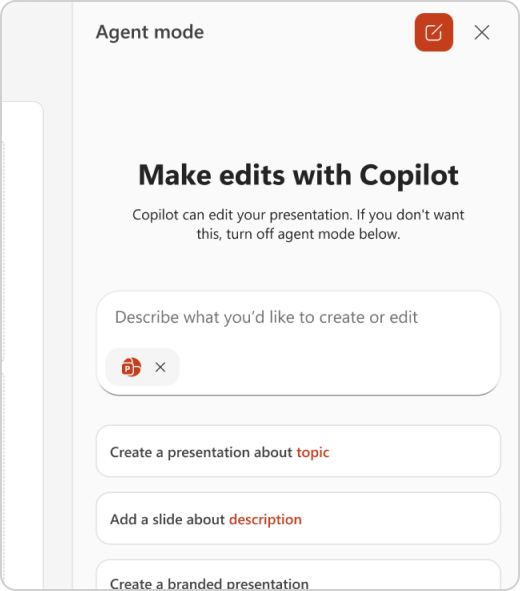Click the white slide canvas beside the pane

(22, 339)
